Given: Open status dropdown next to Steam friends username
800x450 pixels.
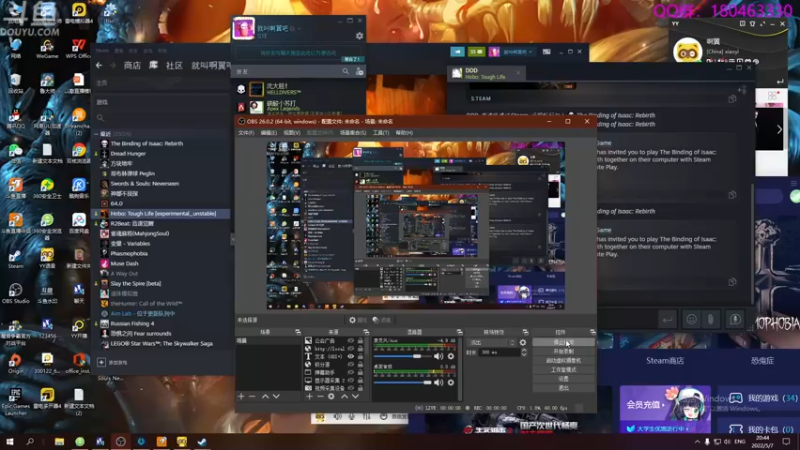Looking at the screenshot, I should [299, 29].
